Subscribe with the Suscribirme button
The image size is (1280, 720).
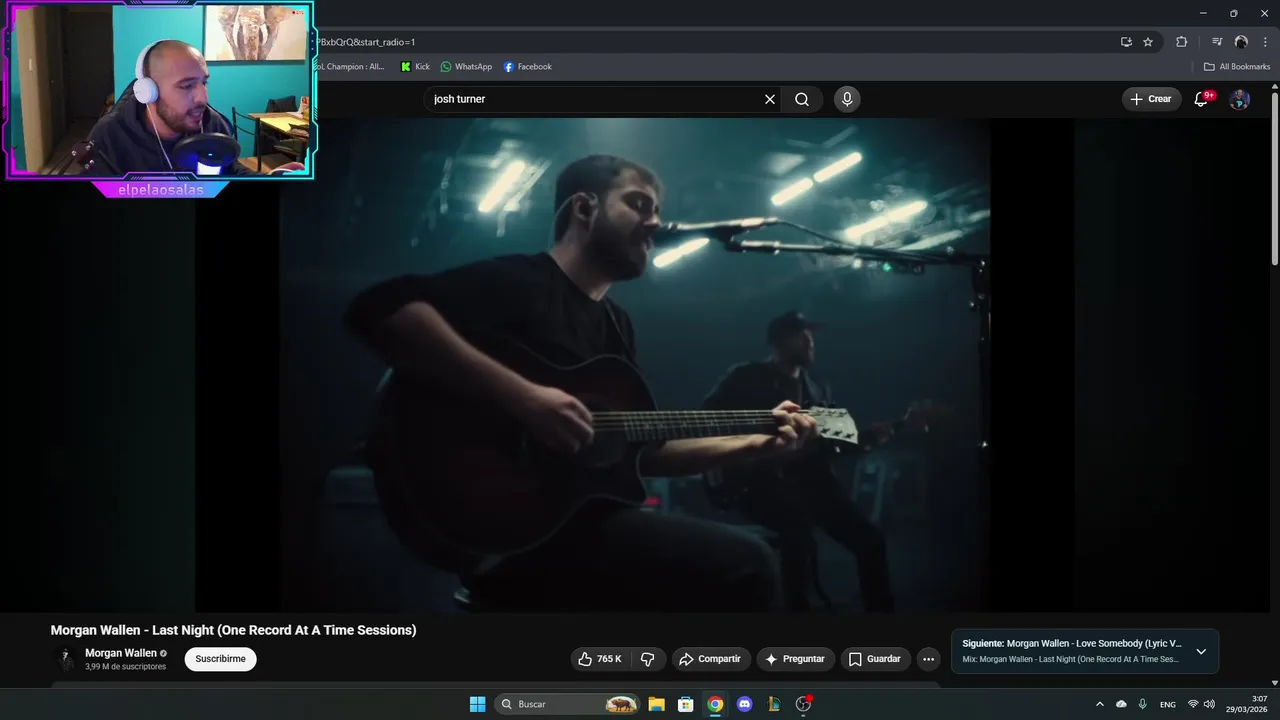click(x=220, y=659)
